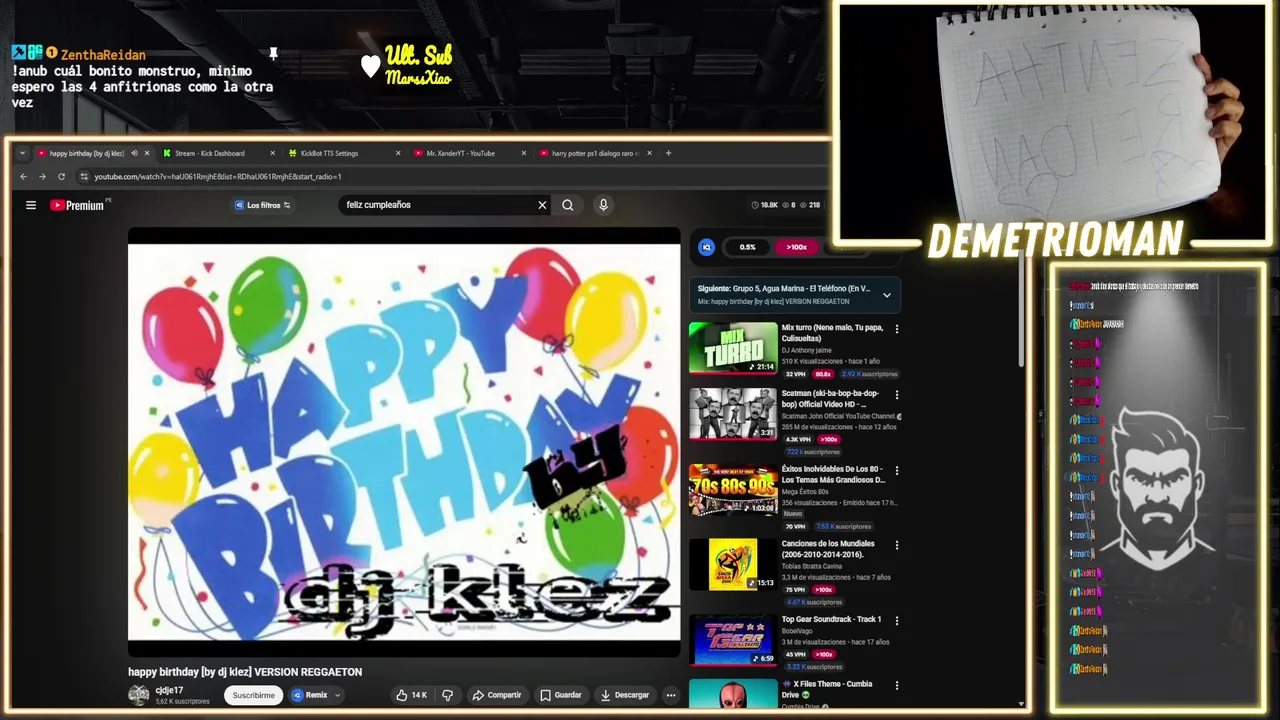Close the Mr. XanderYT - YouTube tab
1280x720 pixels.
[x=523, y=153]
